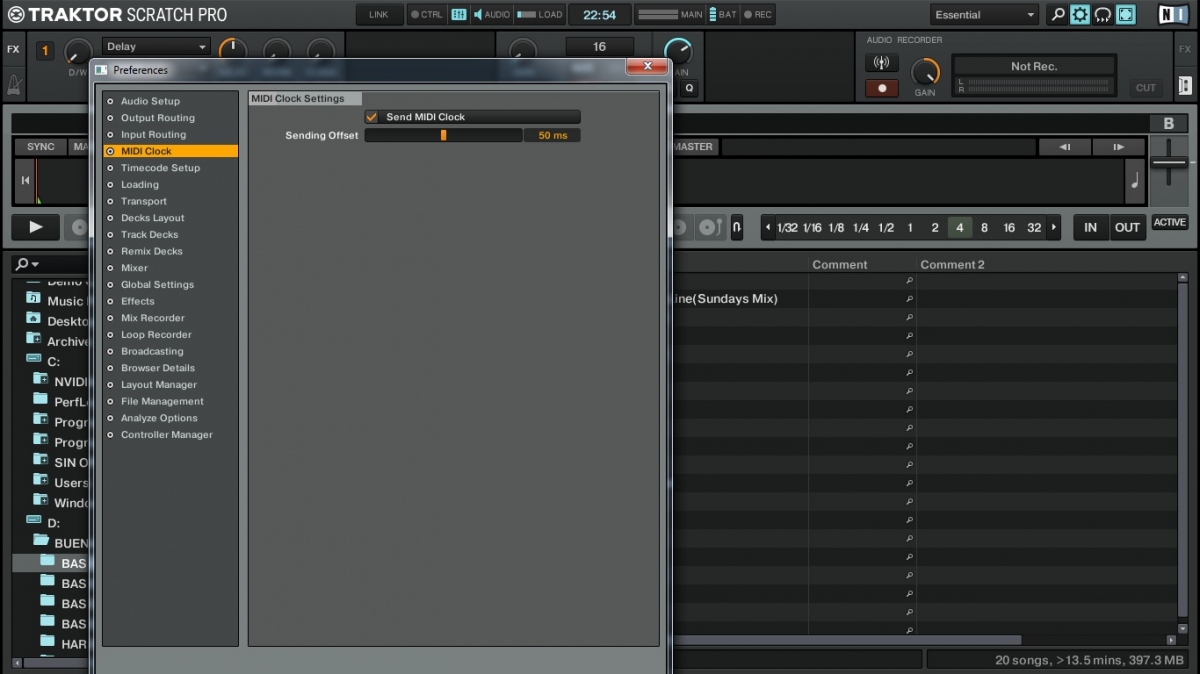Select loop size 16

[x=1009, y=228]
